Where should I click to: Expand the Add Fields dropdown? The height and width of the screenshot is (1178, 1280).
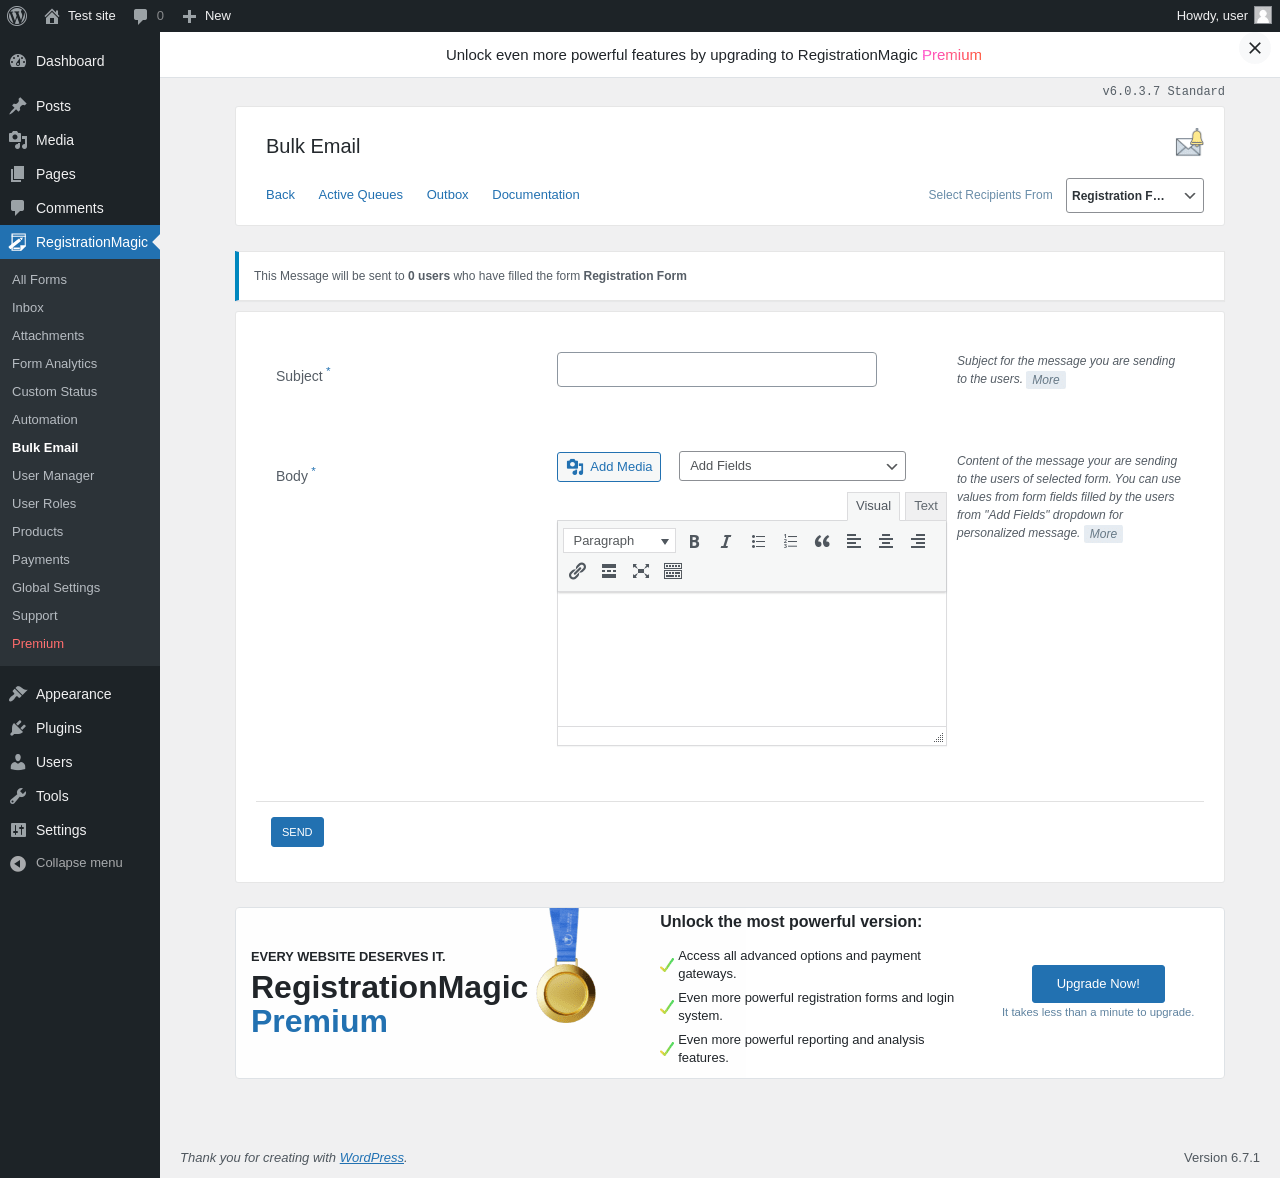pyautogui.click(x=792, y=466)
